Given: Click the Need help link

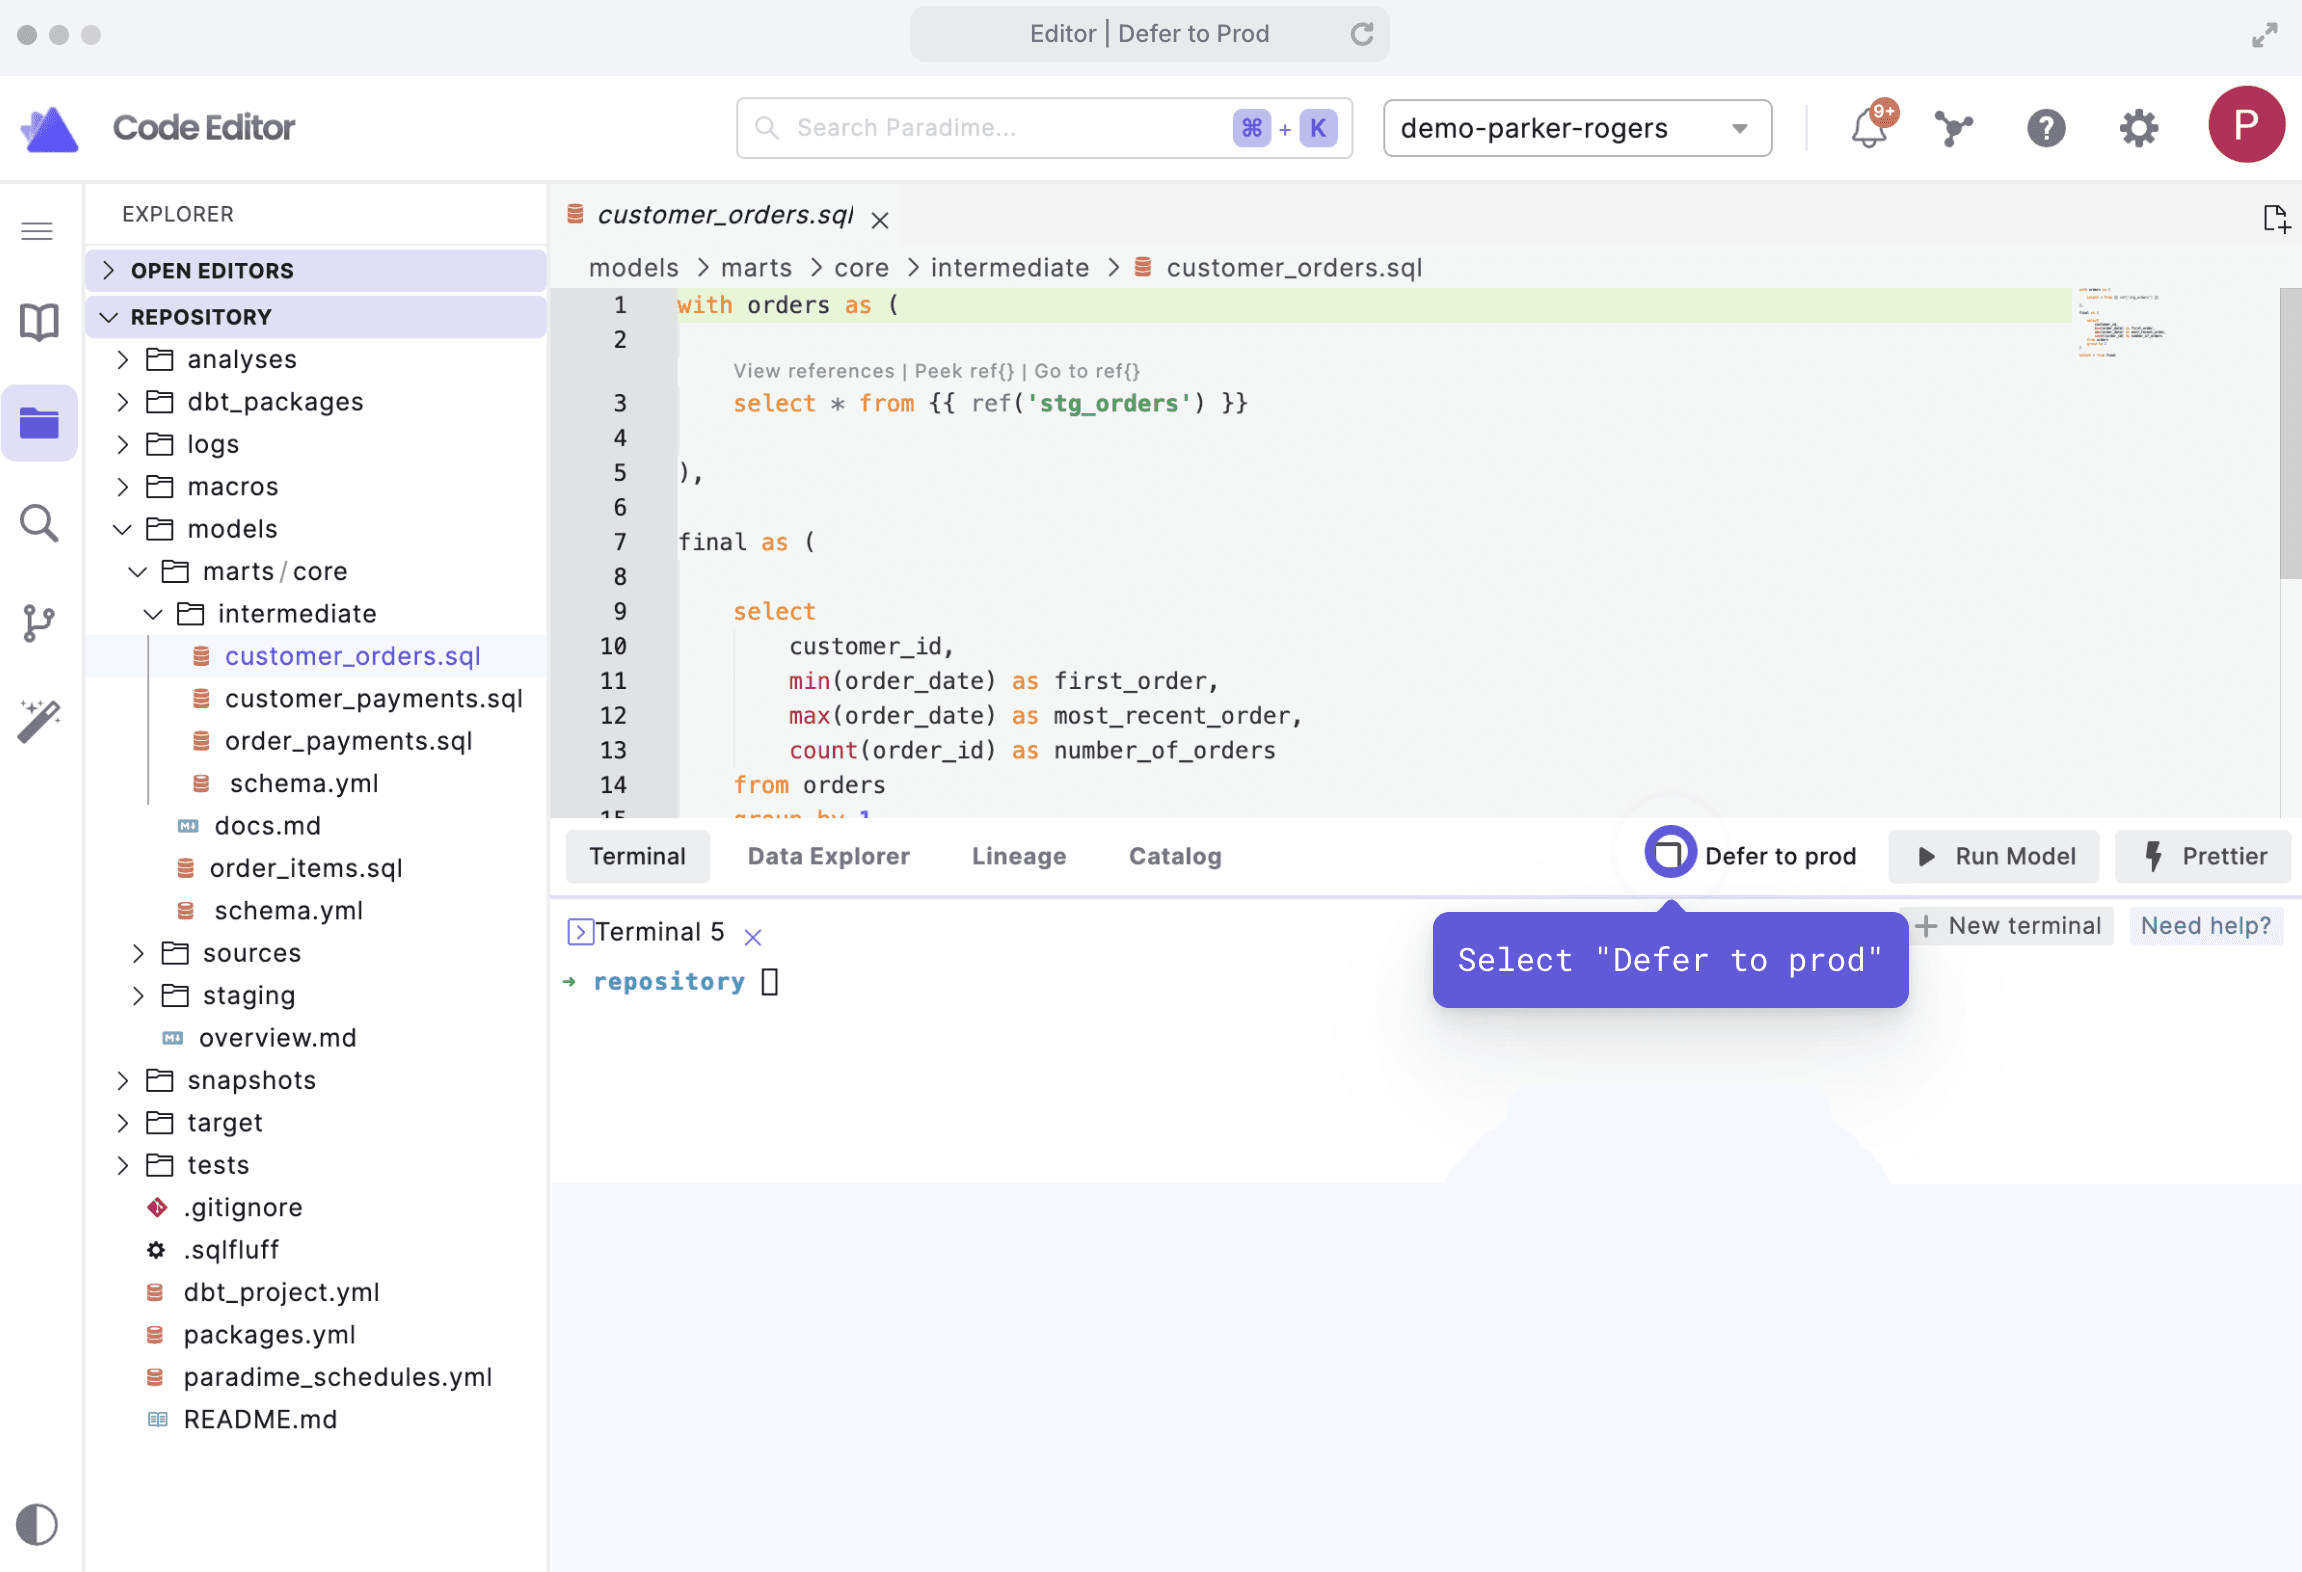Looking at the screenshot, I should pos(2206,923).
